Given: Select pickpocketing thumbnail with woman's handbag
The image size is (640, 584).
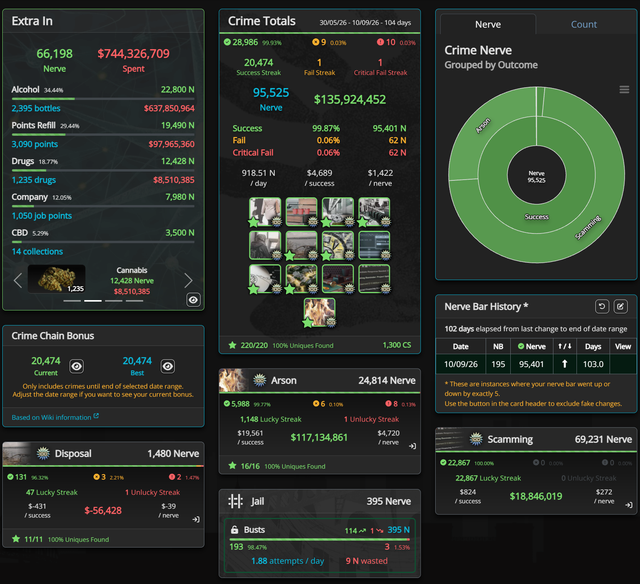Looking at the screenshot, I should click(x=265, y=211).
